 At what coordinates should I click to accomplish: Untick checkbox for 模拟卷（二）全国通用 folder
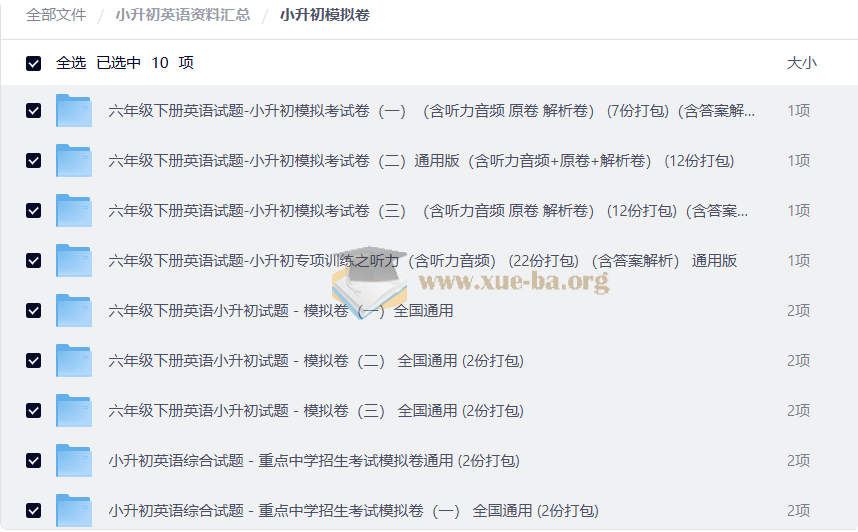point(33,361)
